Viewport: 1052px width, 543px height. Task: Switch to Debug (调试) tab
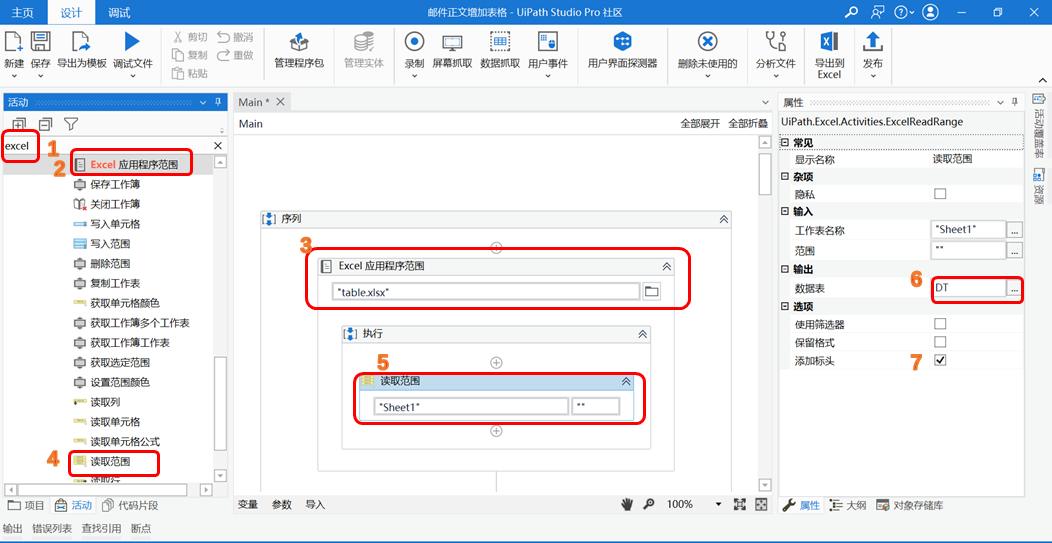click(119, 12)
